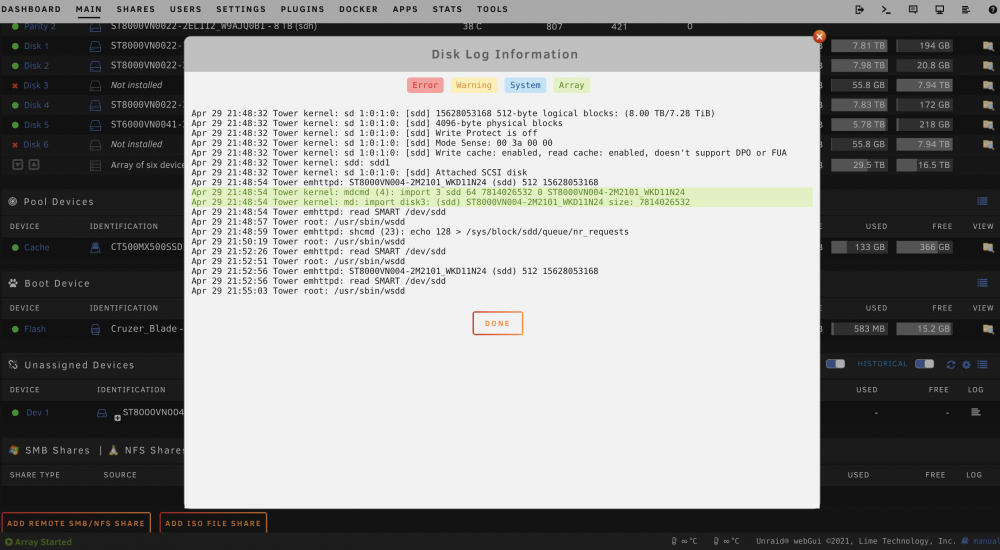Open the Apps menu
This screenshot has height=550, width=1000.
[x=405, y=9]
